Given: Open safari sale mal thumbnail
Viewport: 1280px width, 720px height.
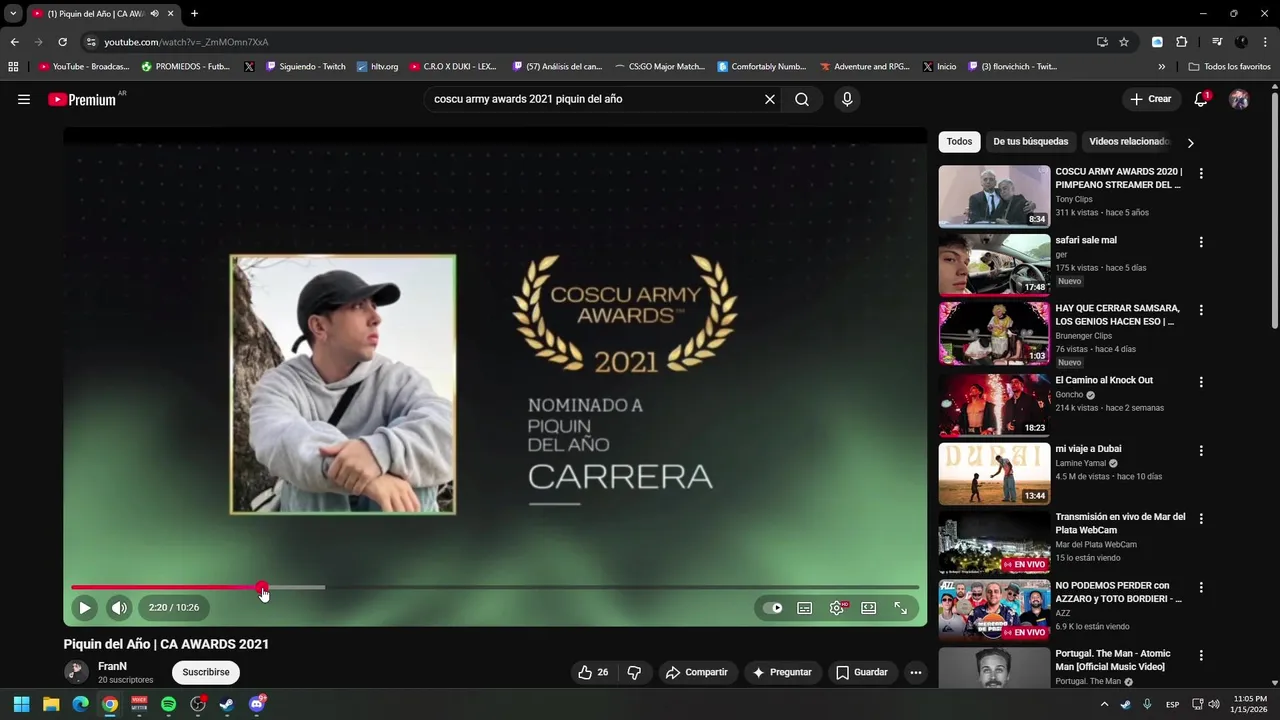Looking at the screenshot, I should click(x=994, y=265).
